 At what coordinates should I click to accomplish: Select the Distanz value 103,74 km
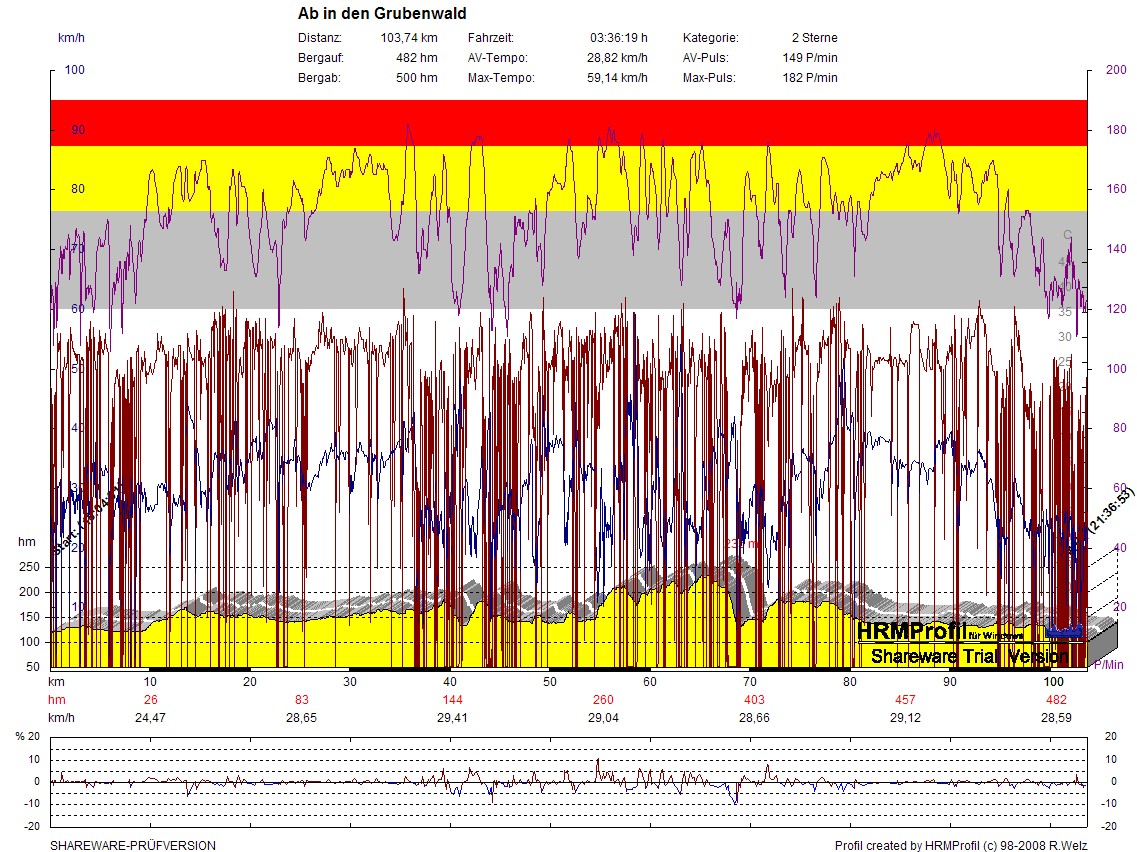[x=409, y=38]
